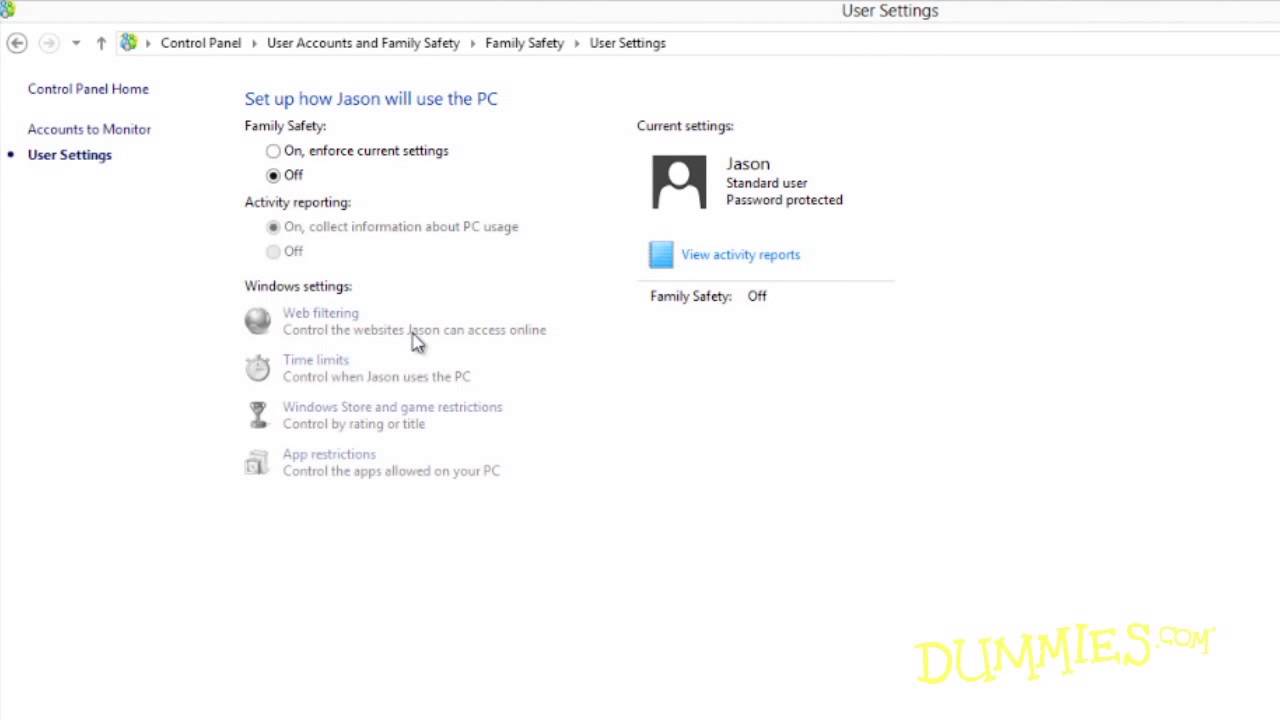Screen dimensions: 1280x720
Task: Open View activity reports link
Action: [x=741, y=255]
